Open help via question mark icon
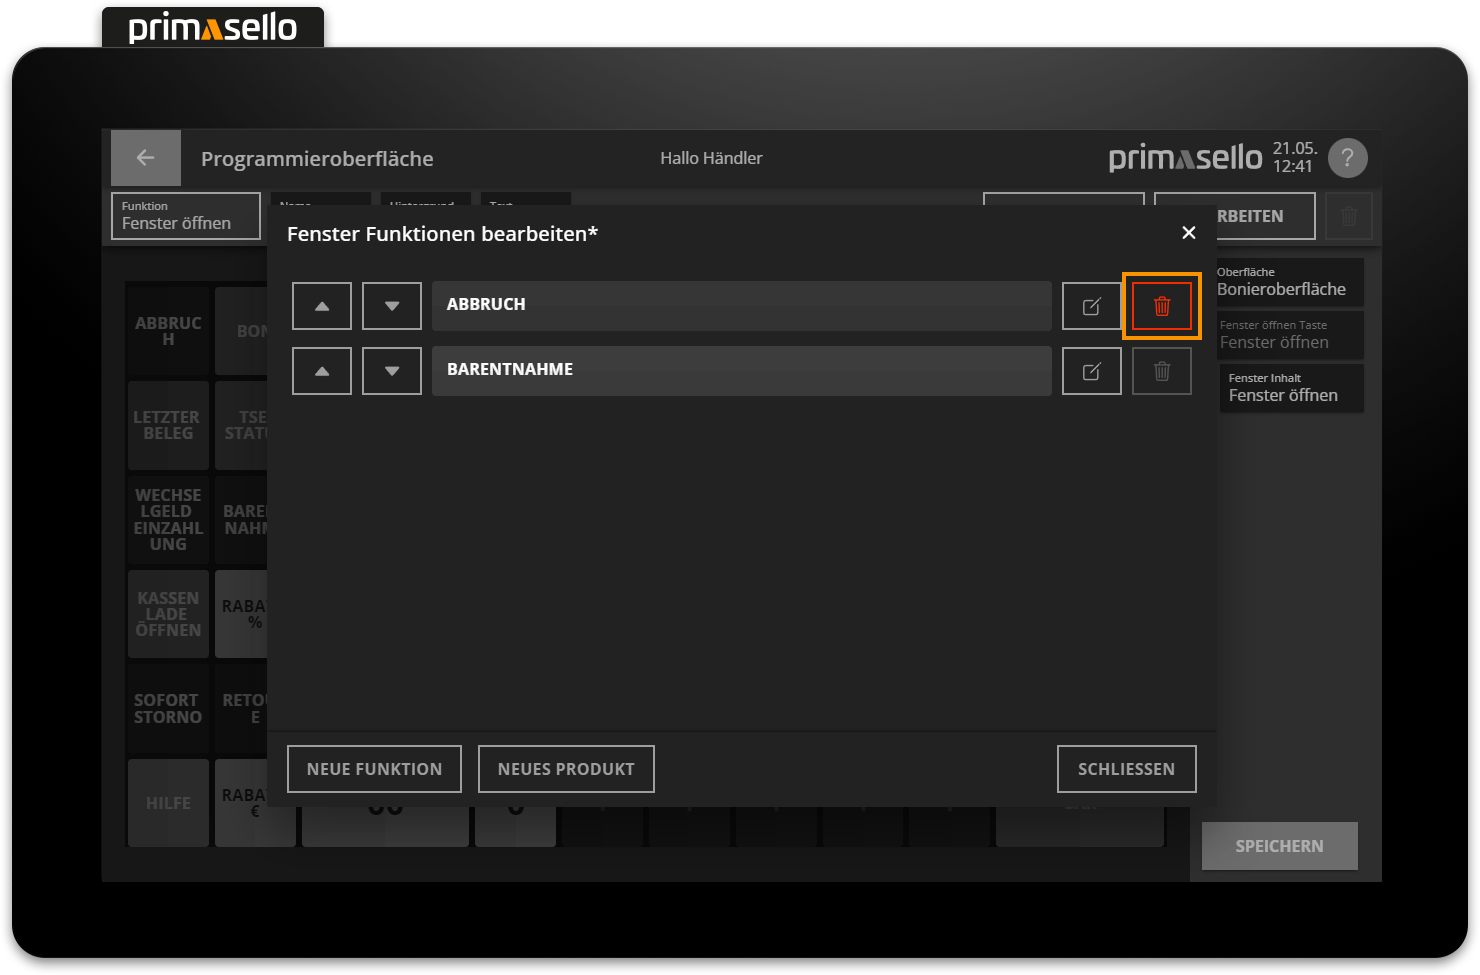The height and width of the screenshot is (975, 1480). (x=1347, y=158)
